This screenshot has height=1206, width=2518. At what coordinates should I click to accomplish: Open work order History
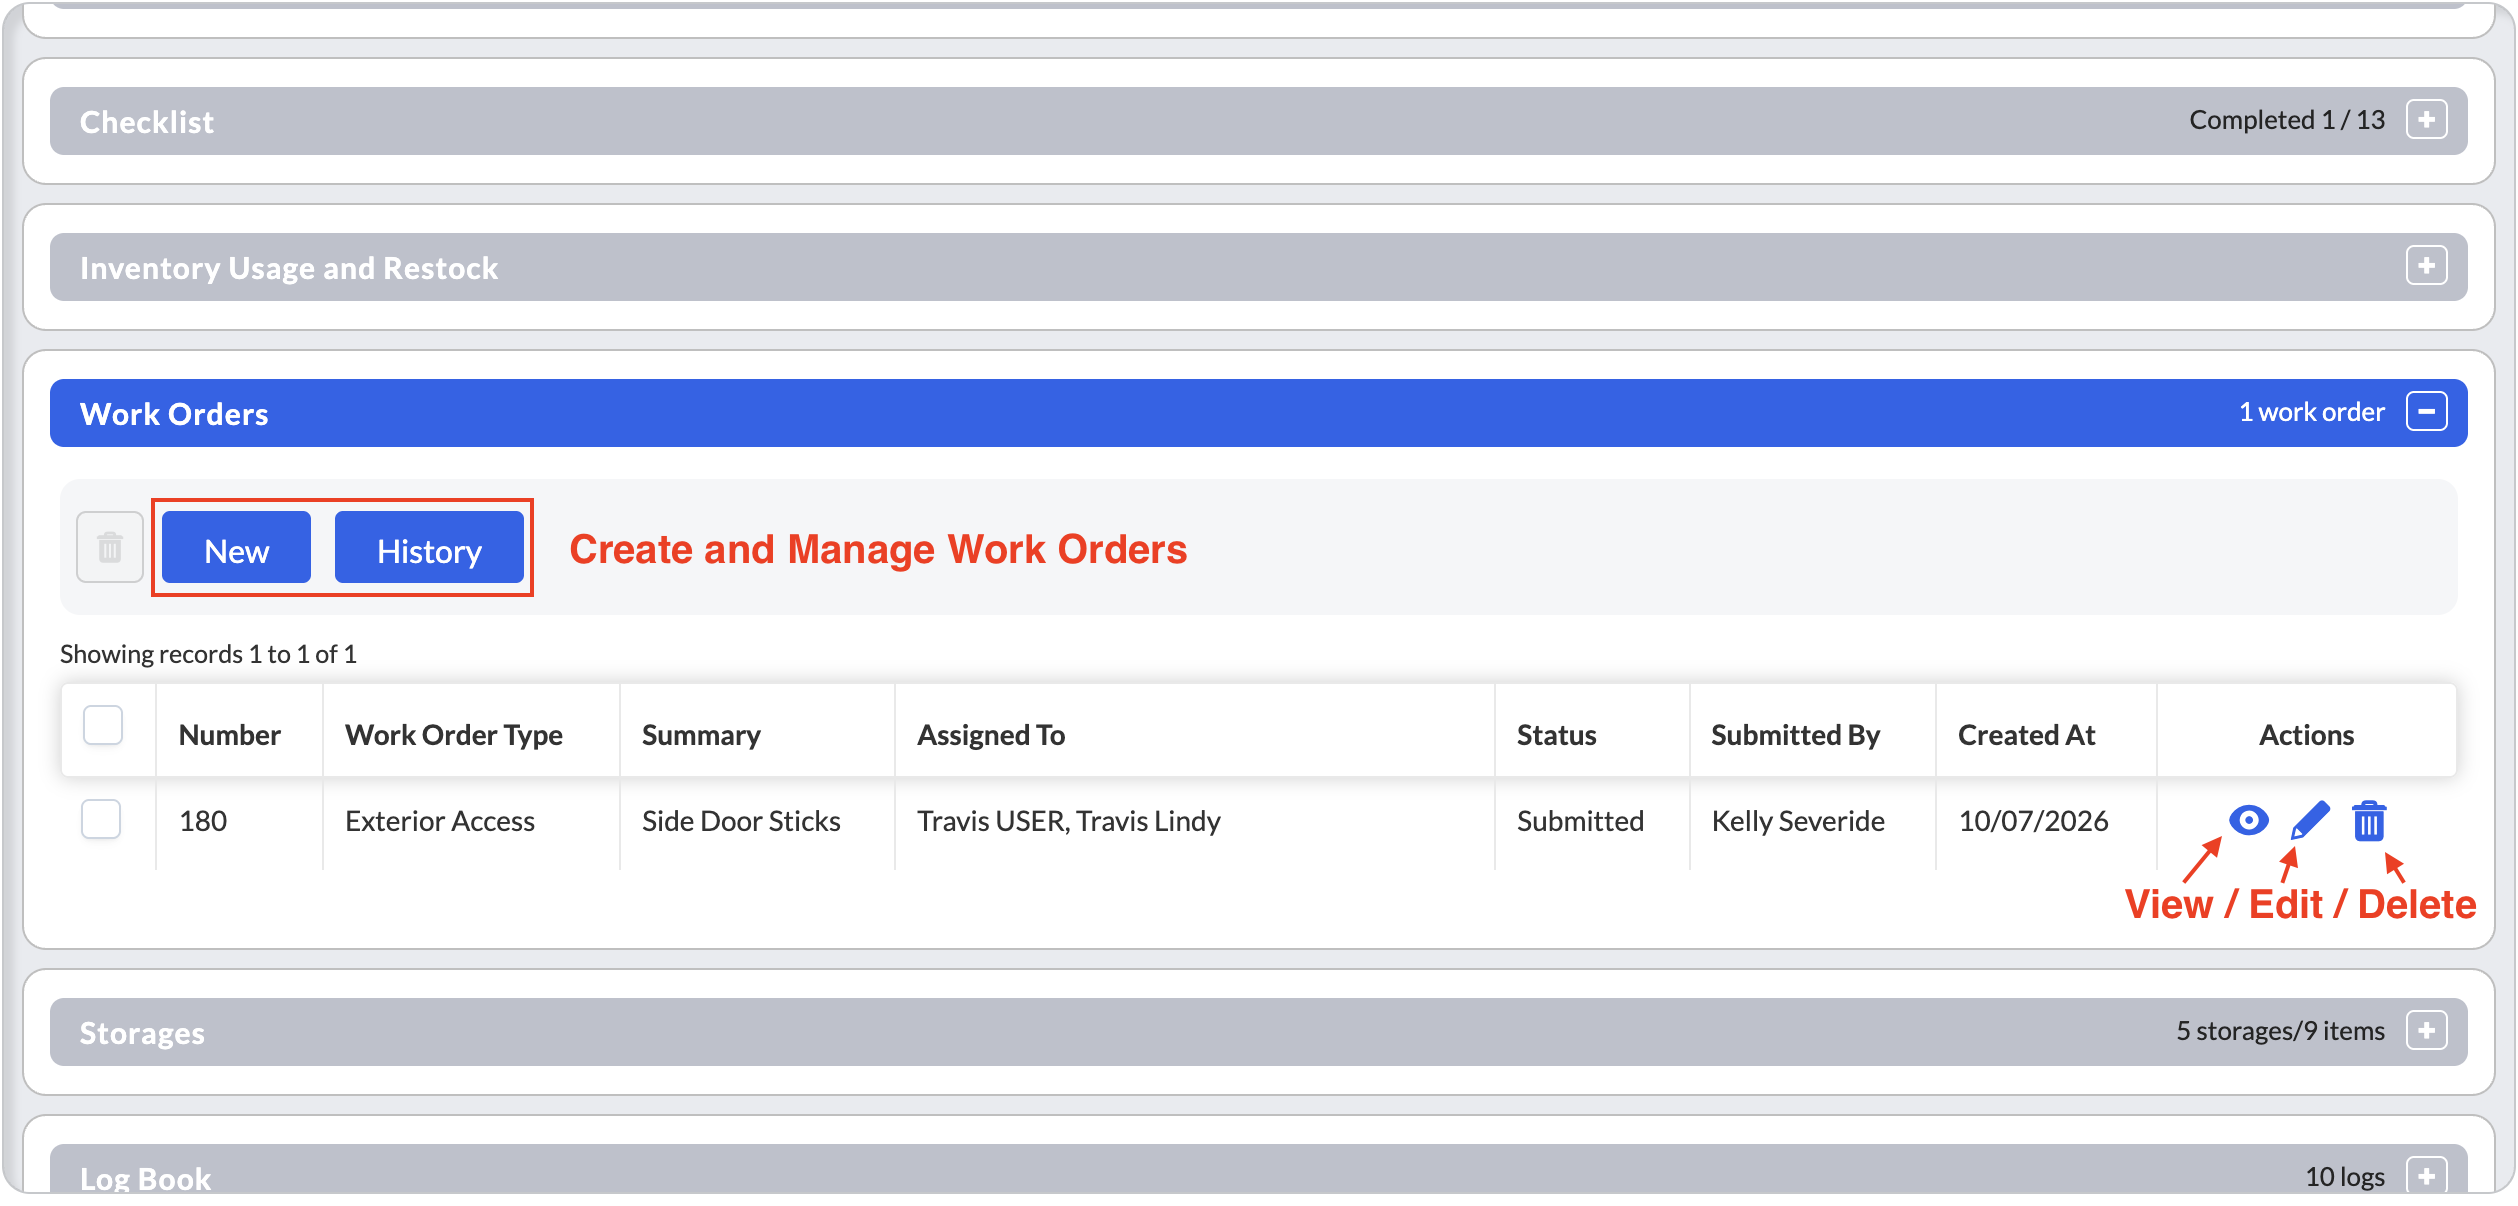(x=429, y=548)
